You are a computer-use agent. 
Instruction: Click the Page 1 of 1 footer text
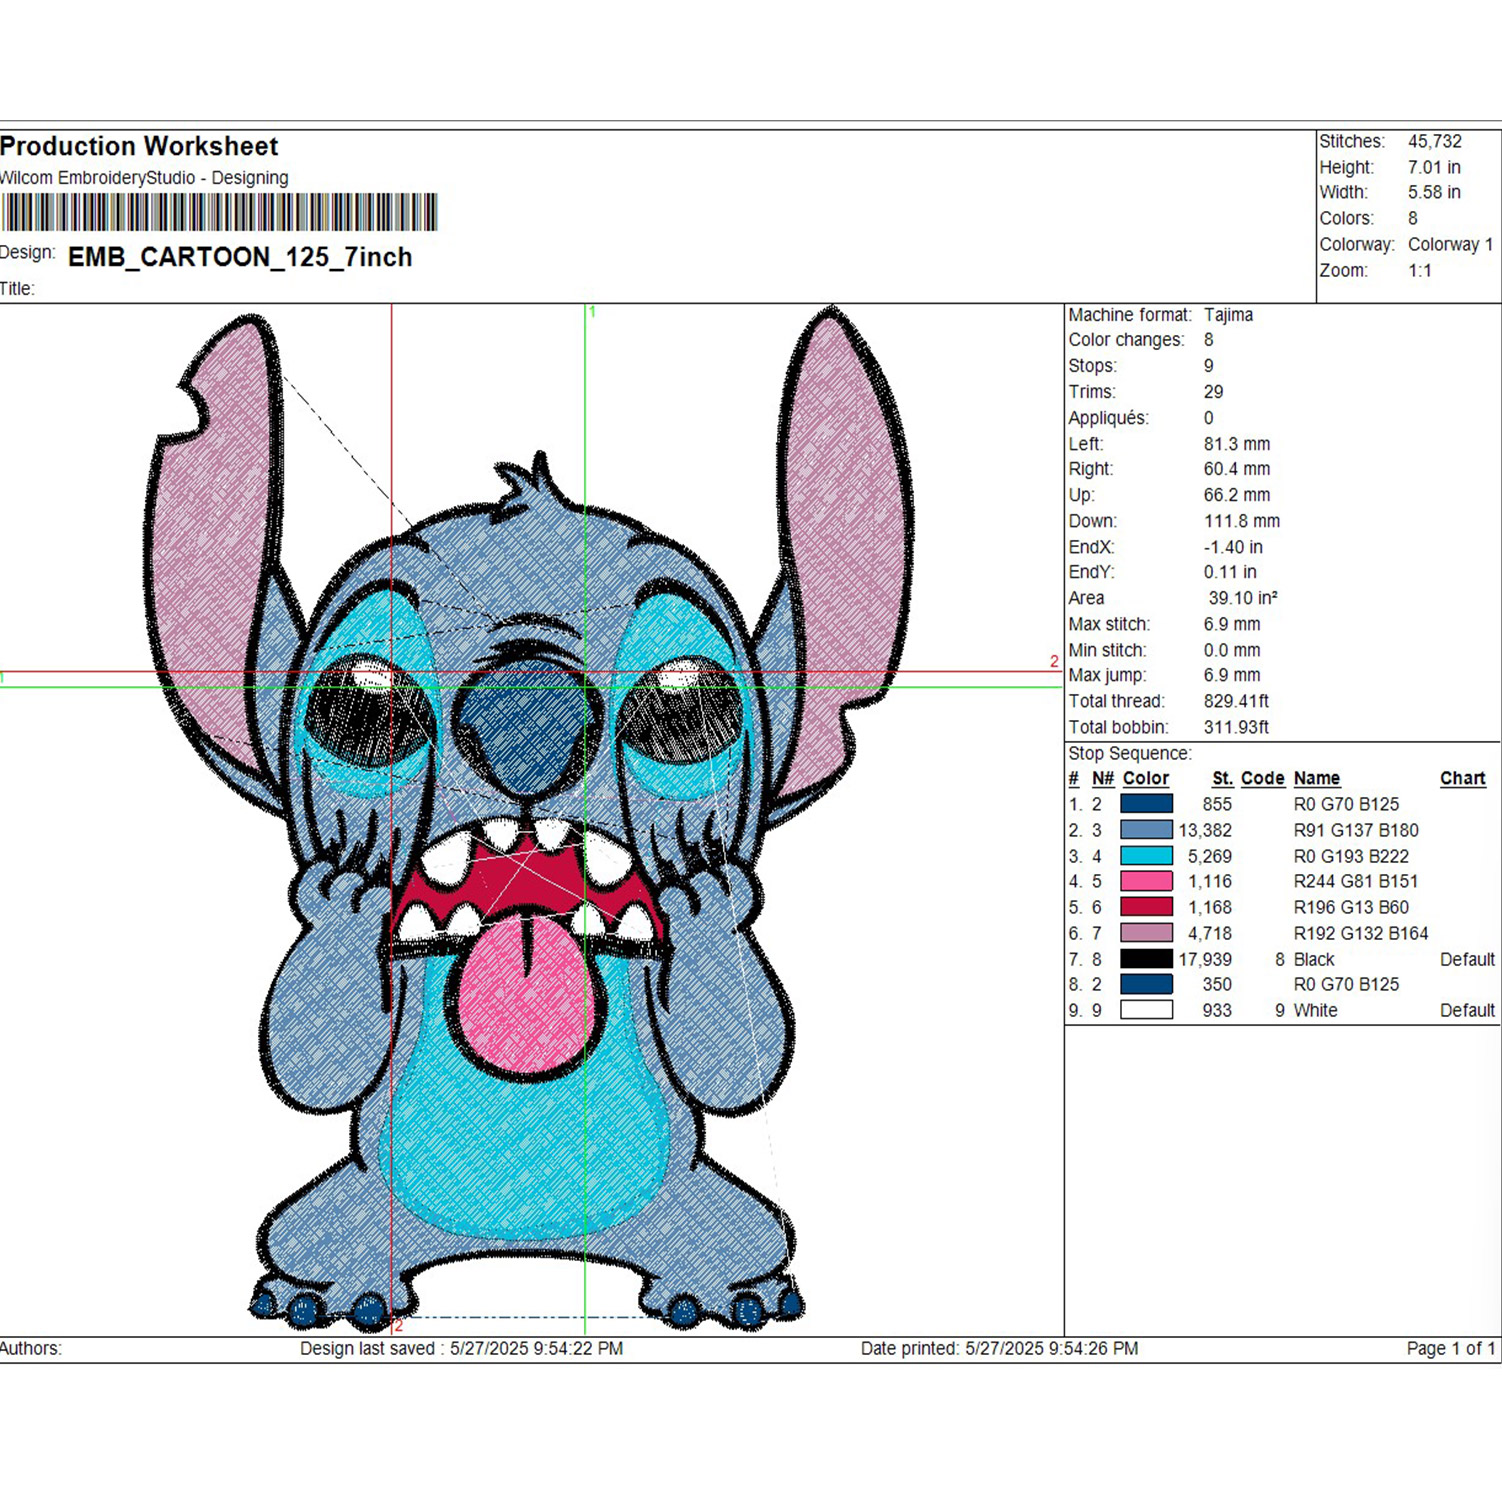coord(1450,1348)
